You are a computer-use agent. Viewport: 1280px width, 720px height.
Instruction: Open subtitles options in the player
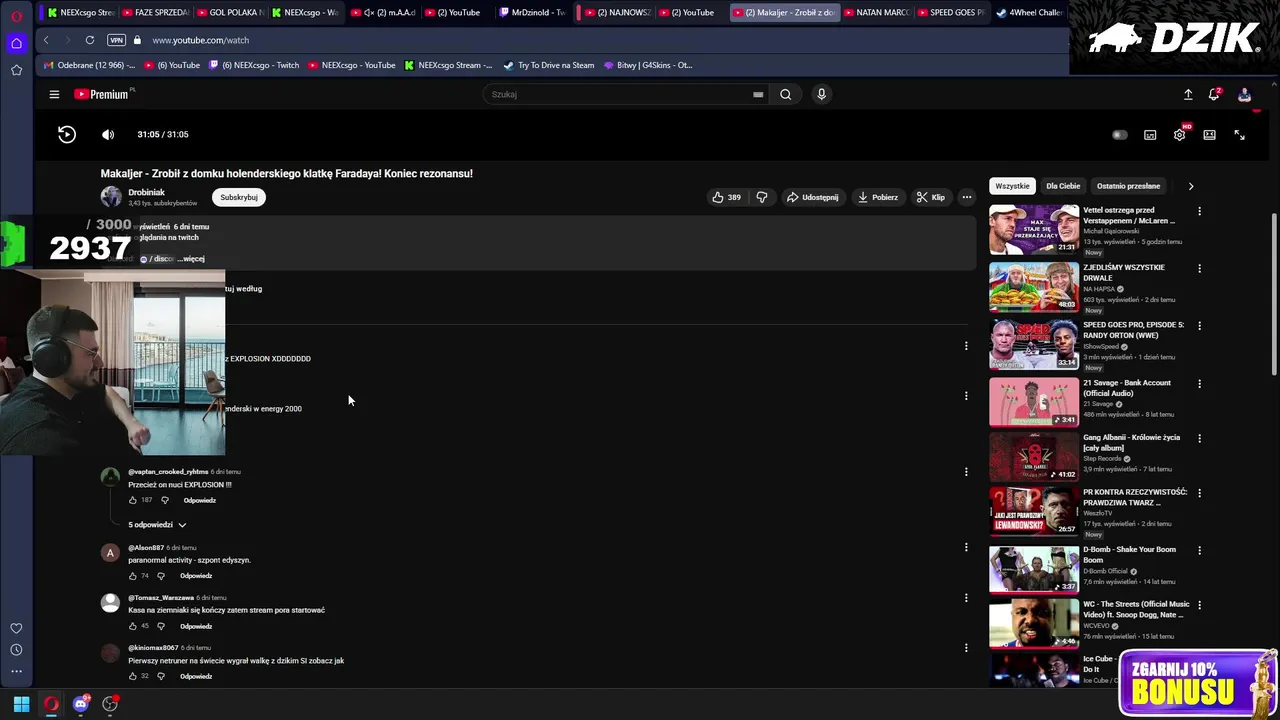1150,135
